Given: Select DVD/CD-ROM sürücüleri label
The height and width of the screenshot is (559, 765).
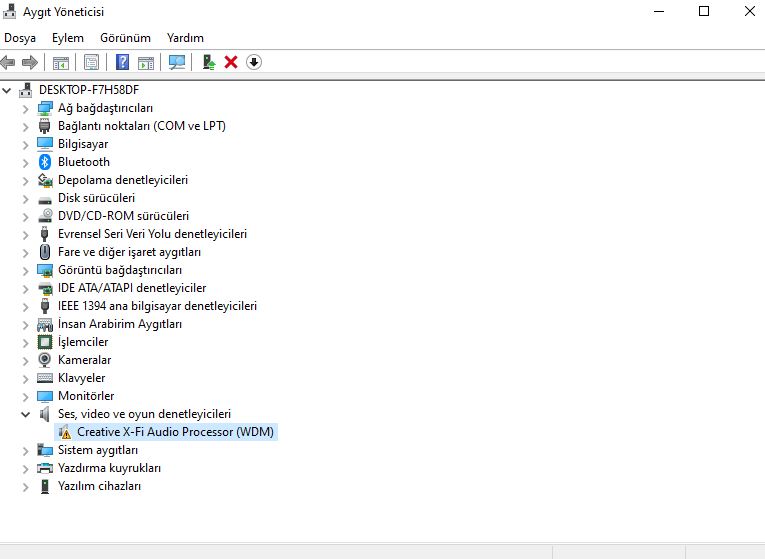Looking at the screenshot, I should [123, 216].
